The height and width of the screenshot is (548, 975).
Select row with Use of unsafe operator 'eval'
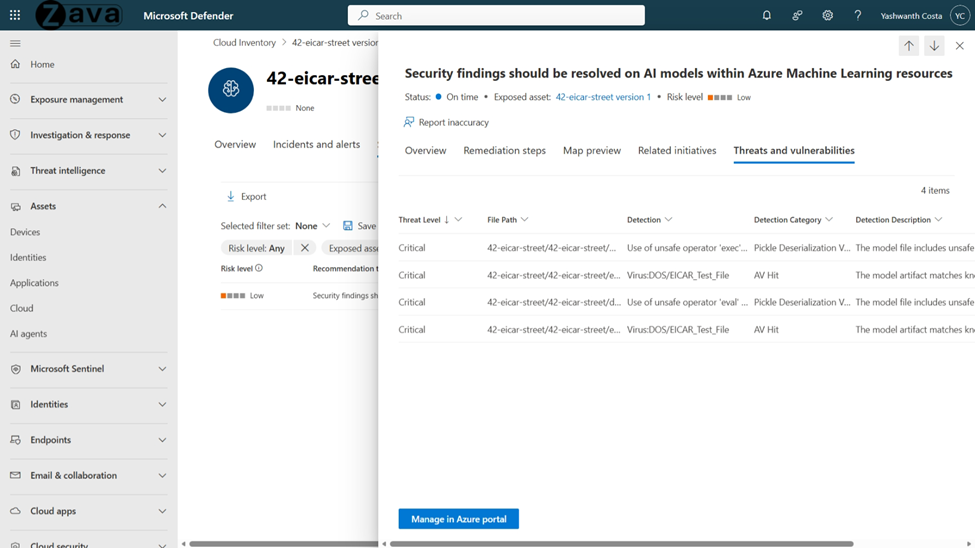[x=686, y=302]
